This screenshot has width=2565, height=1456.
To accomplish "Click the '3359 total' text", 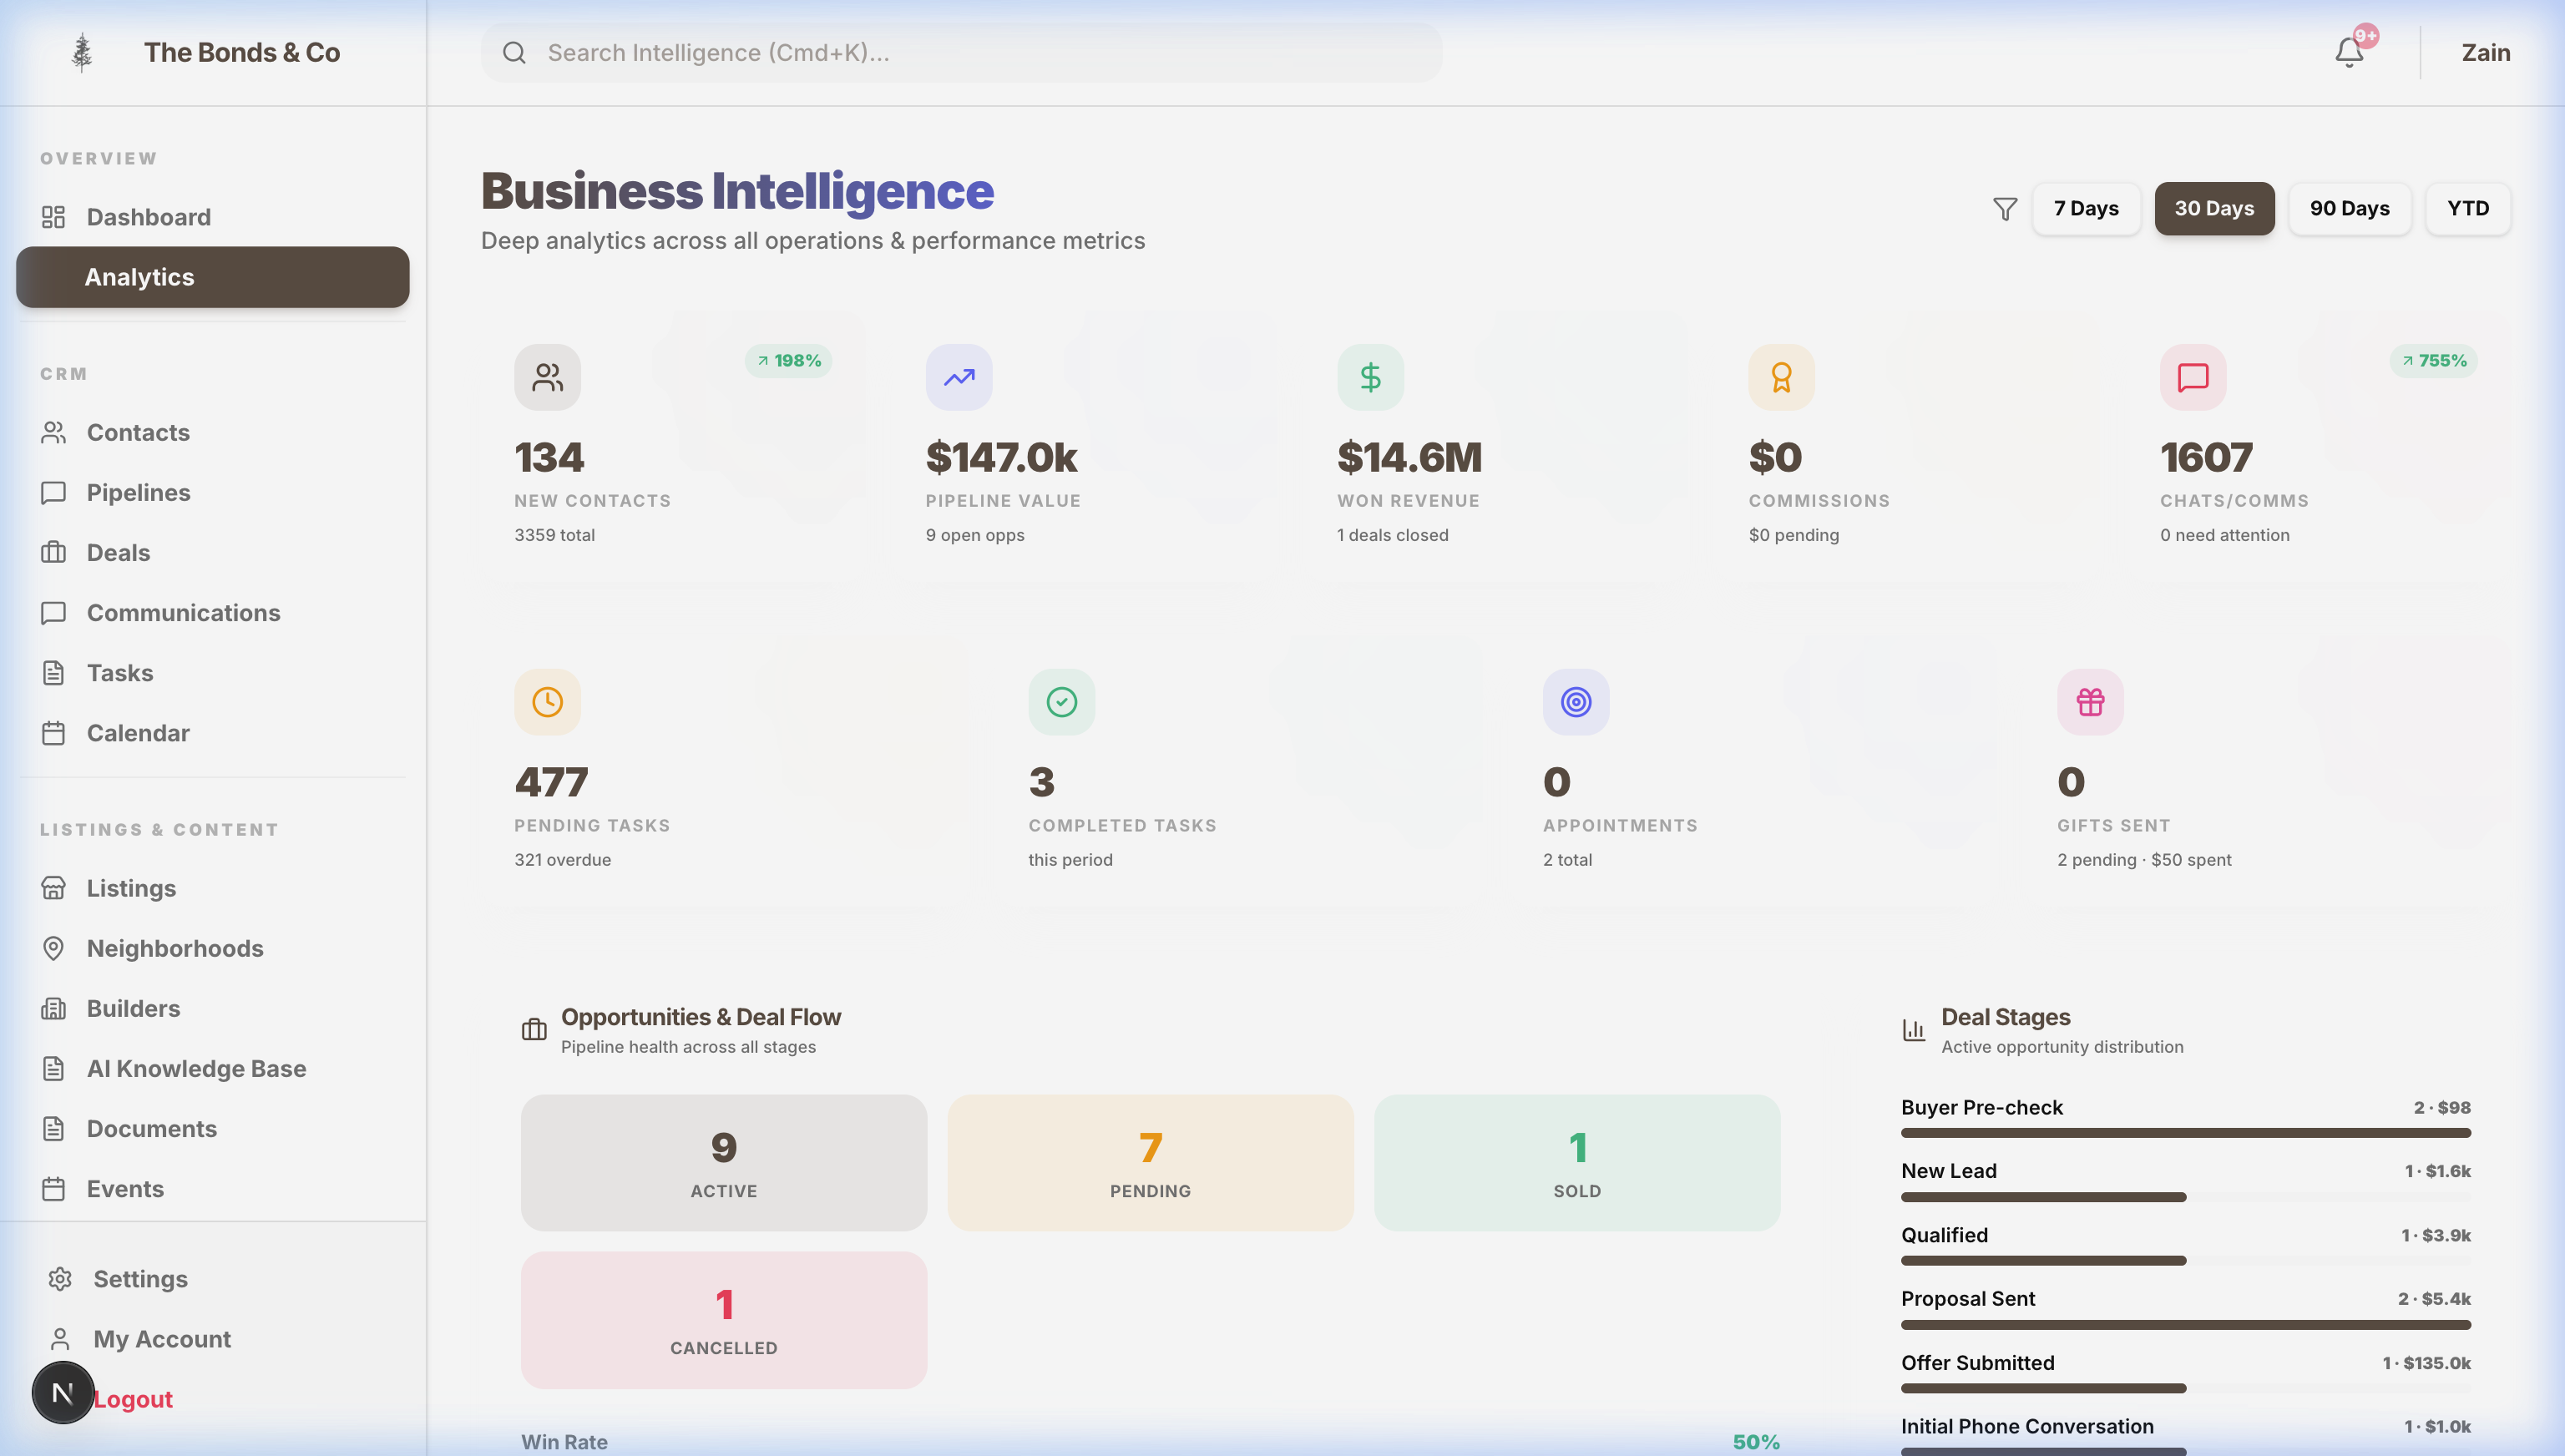I will 554,535.
